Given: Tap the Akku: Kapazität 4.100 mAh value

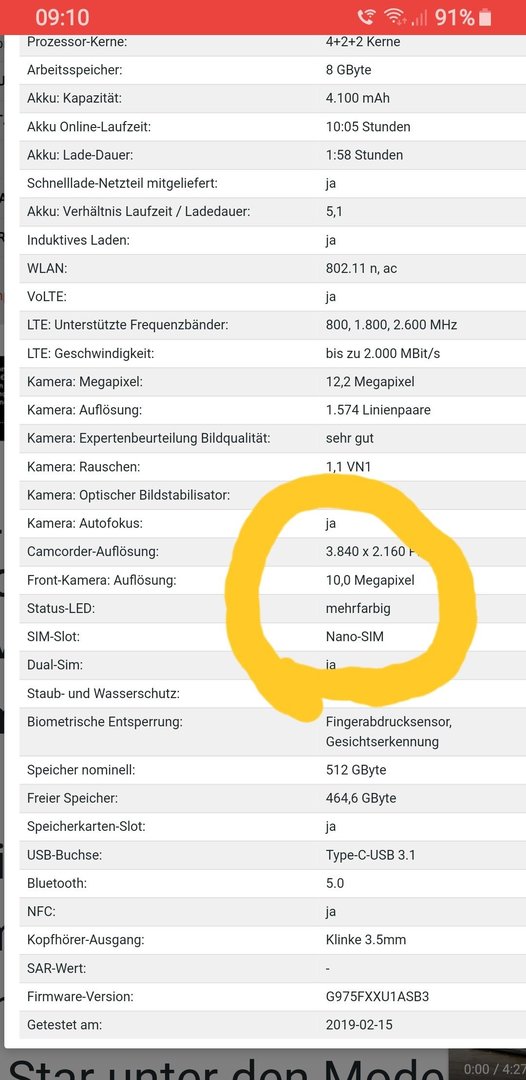Looking at the screenshot, I should (x=357, y=98).
